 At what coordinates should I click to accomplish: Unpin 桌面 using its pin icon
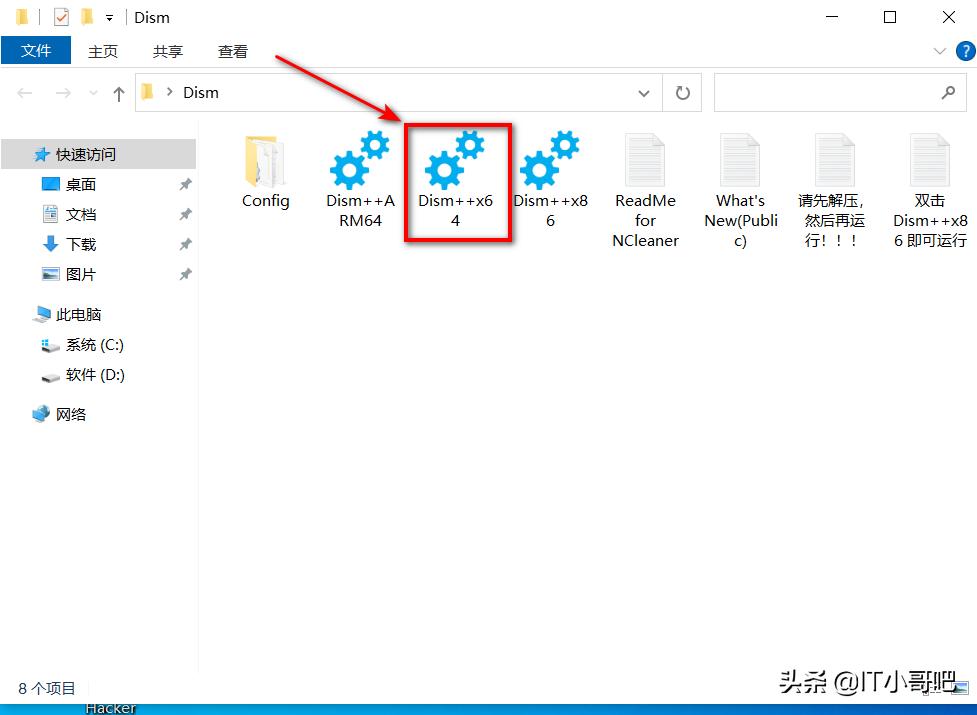click(x=185, y=184)
